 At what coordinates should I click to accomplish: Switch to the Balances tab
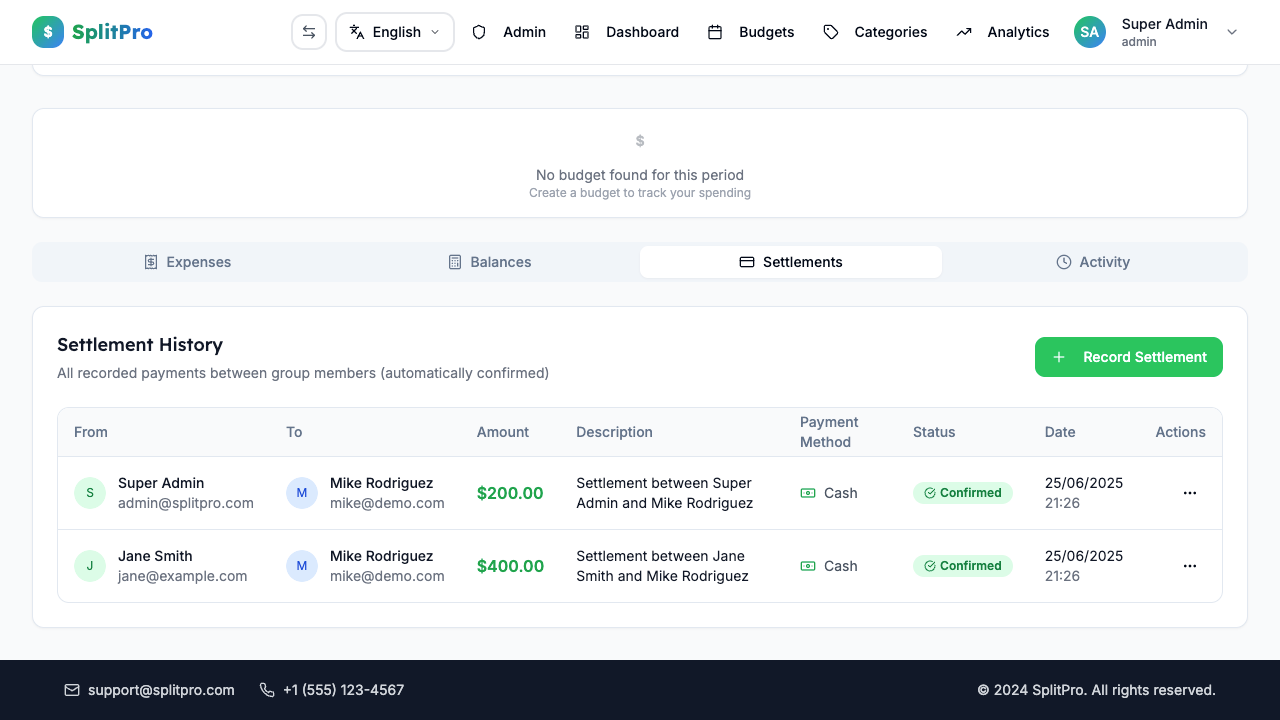(x=490, y=261)
